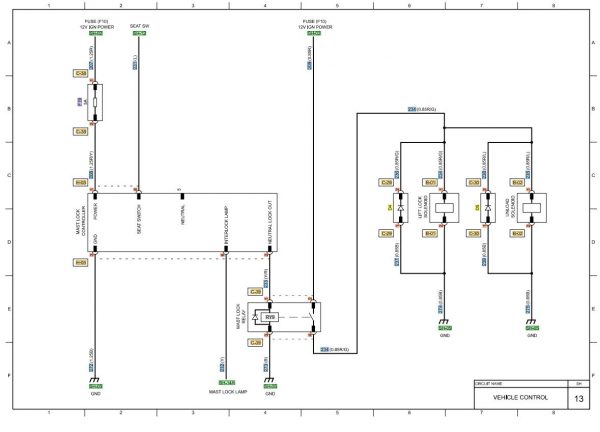This screenshot has height=432, width=600.
Task: Select the INTERLOCK LAMP pin terminal on controller
Action: click(x=226, y=249)
